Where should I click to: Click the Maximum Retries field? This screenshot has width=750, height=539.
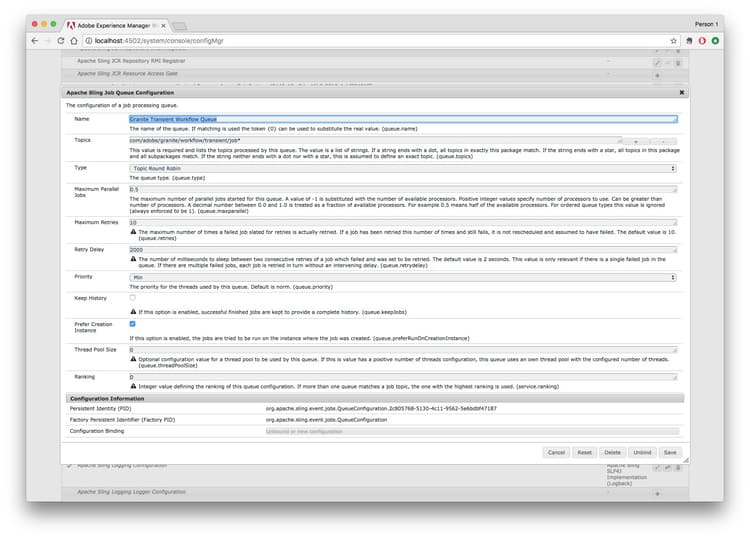point(403,222)
